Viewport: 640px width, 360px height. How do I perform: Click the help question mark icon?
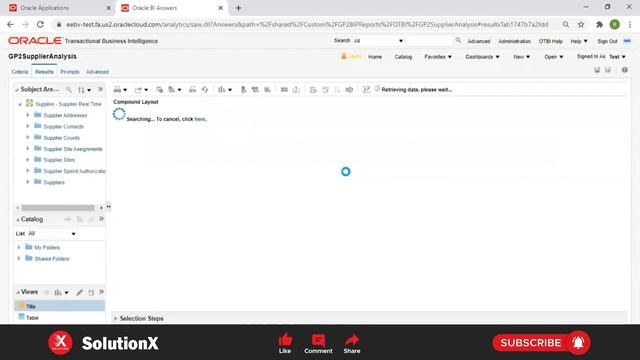tap(624, 70)
